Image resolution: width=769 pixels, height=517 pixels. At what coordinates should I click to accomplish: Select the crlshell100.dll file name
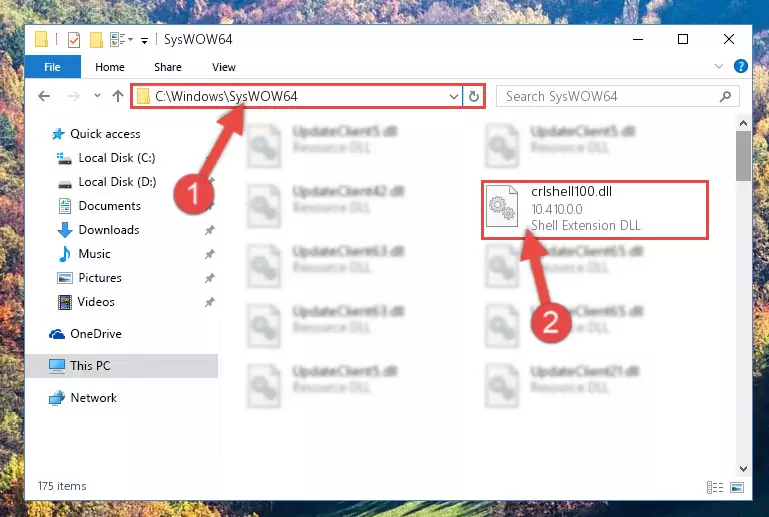point(571,192)
